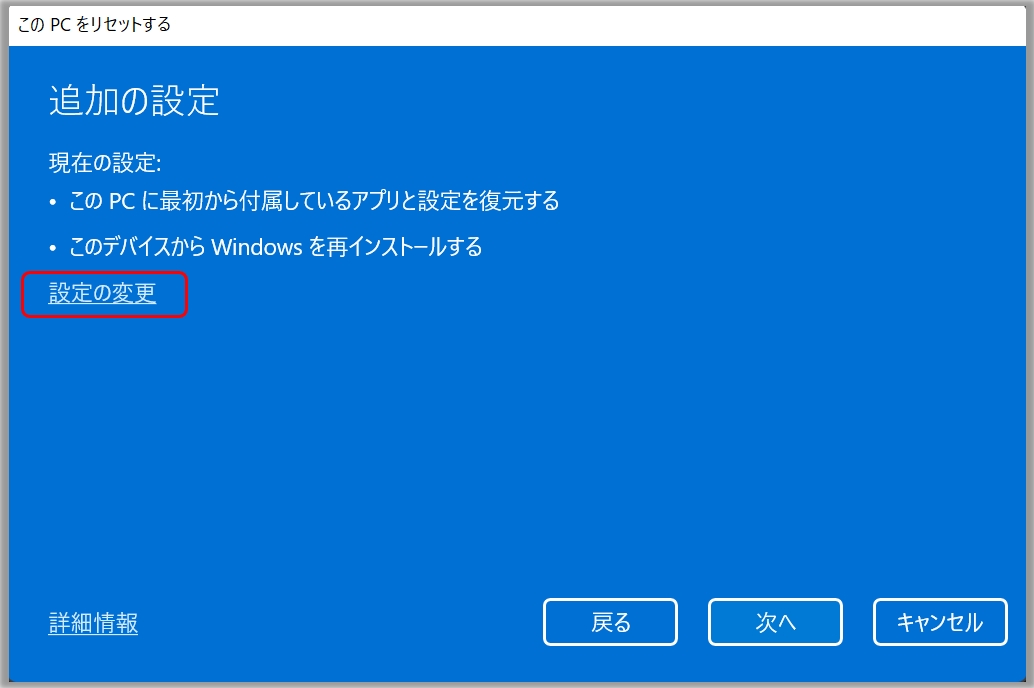Abort the PC reset wizard via キャンセル
Viewport: 1034px width, 688px height.
point(940,621)
